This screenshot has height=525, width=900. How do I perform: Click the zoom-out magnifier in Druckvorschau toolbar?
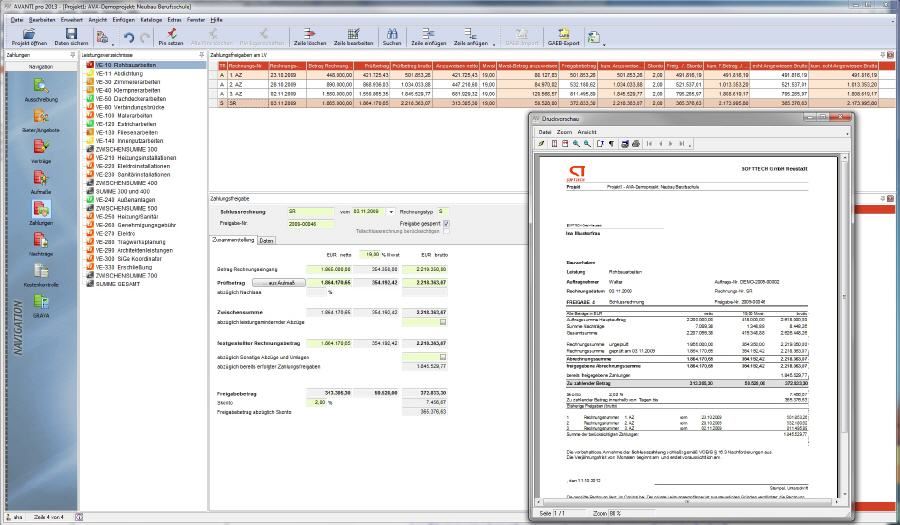tap(587, 144)
